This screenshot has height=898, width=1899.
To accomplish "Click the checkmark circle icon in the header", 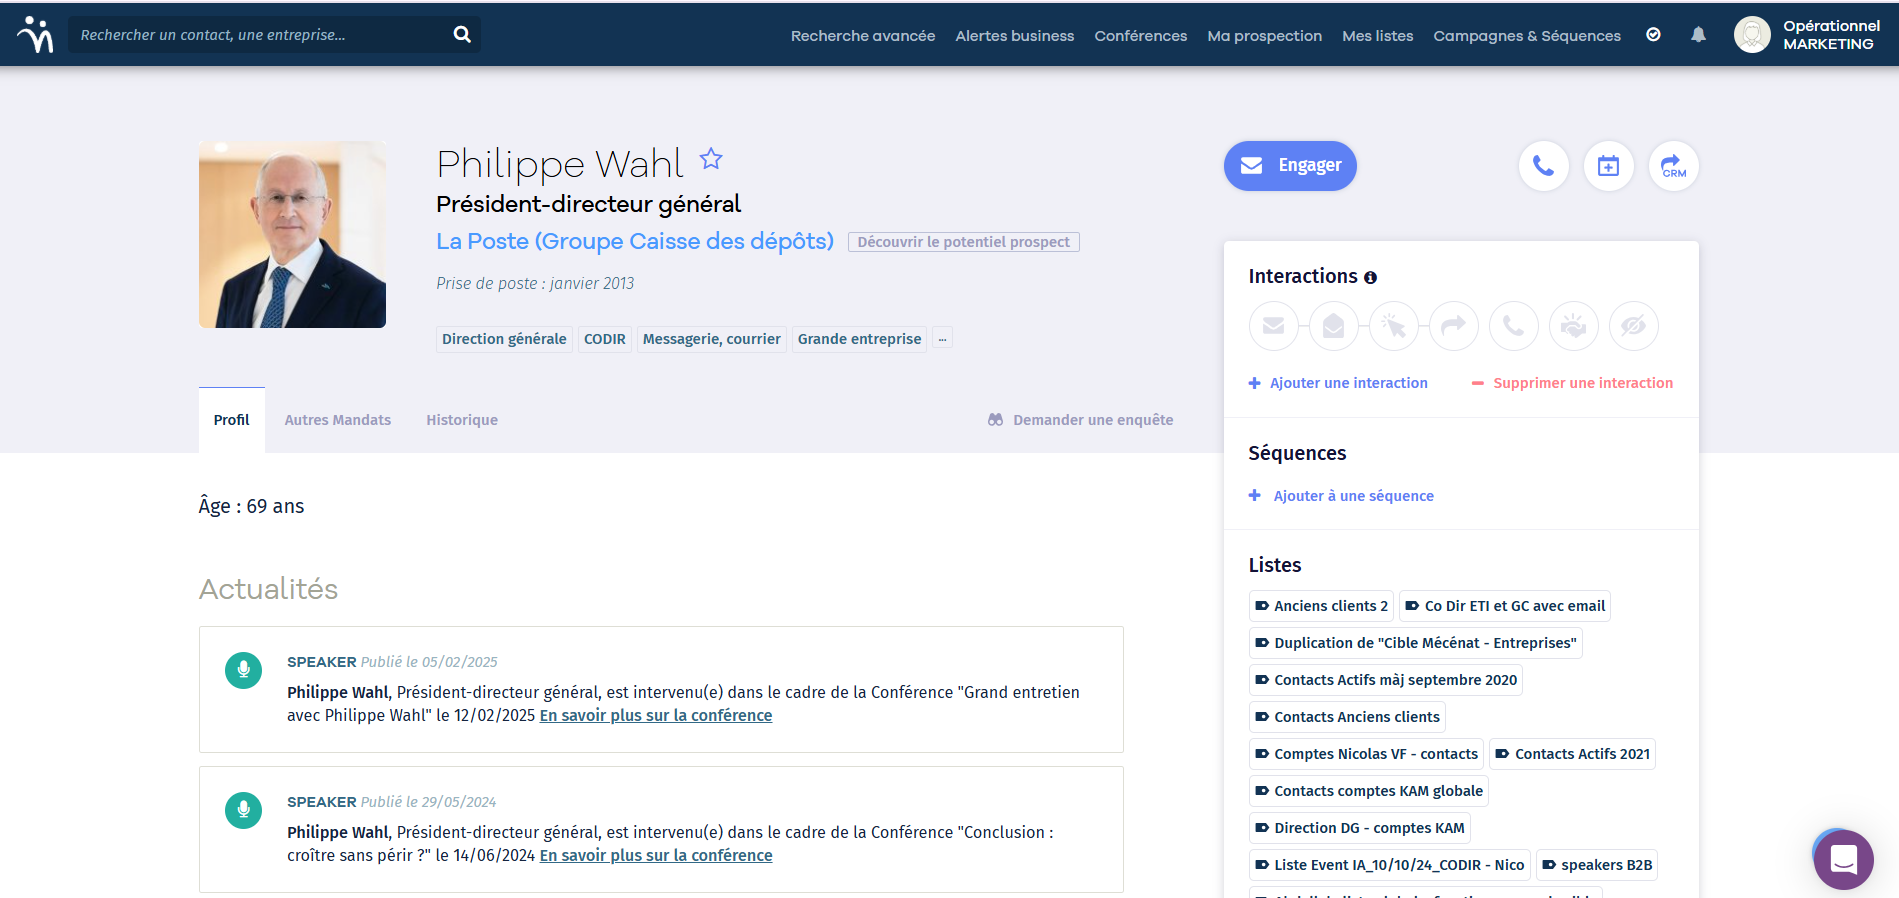I will point(1654,35).
